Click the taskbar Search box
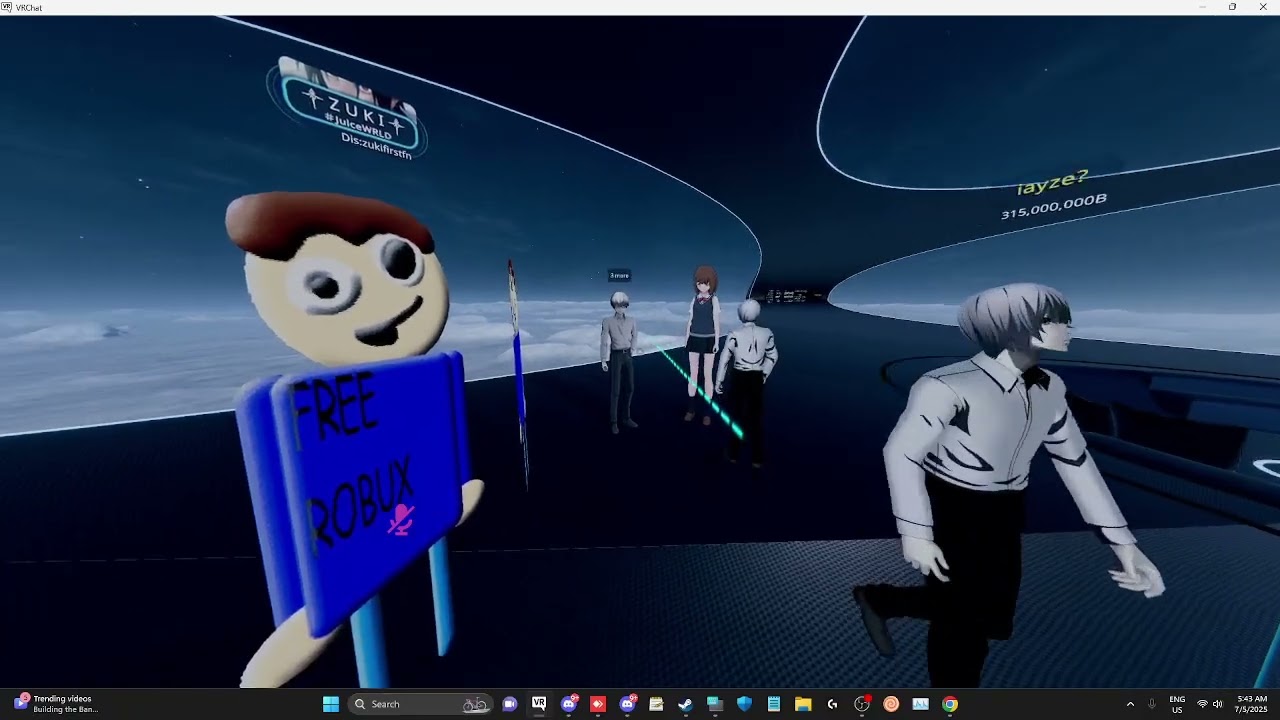This screenshot has height=720, width=1280. (420, 704)
